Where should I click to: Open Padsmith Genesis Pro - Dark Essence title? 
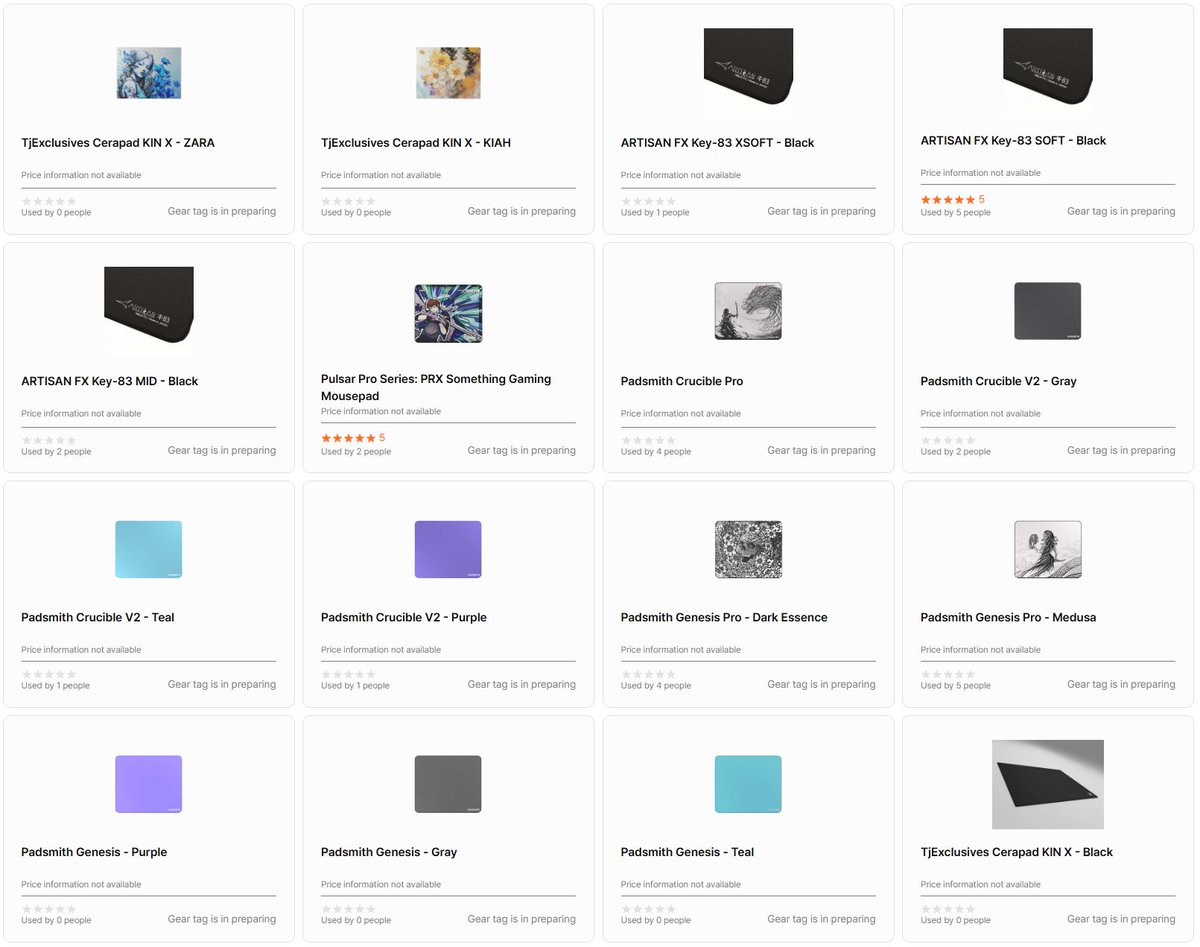(x=724, y=617)
